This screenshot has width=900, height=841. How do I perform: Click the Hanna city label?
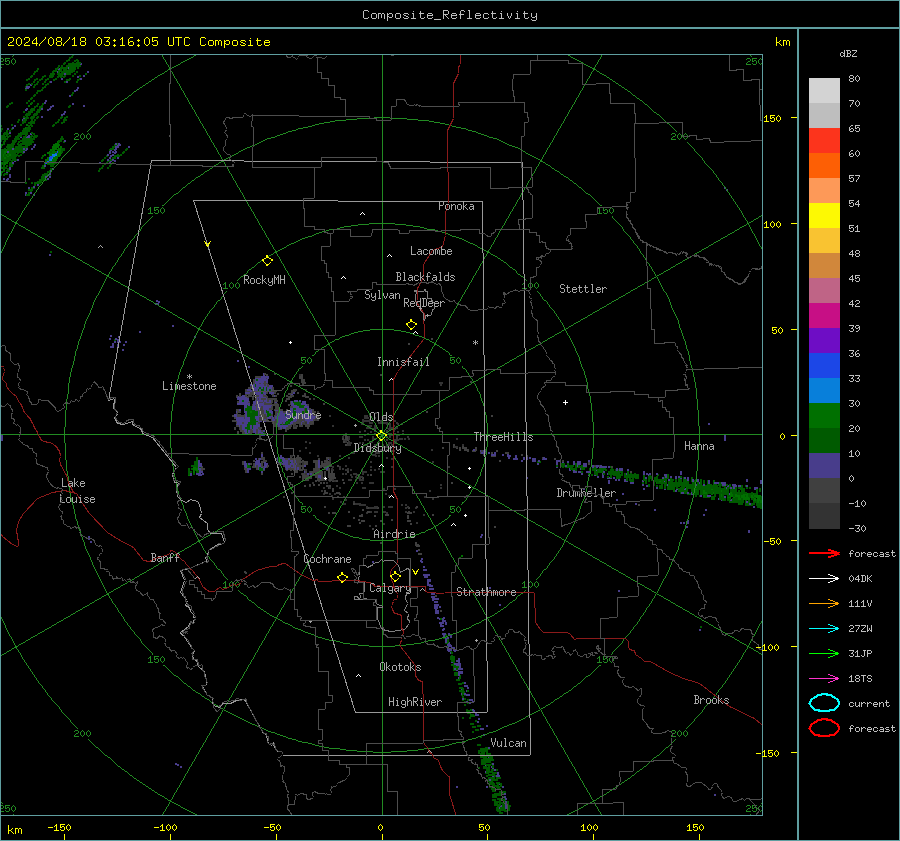(x=699, y=446)
